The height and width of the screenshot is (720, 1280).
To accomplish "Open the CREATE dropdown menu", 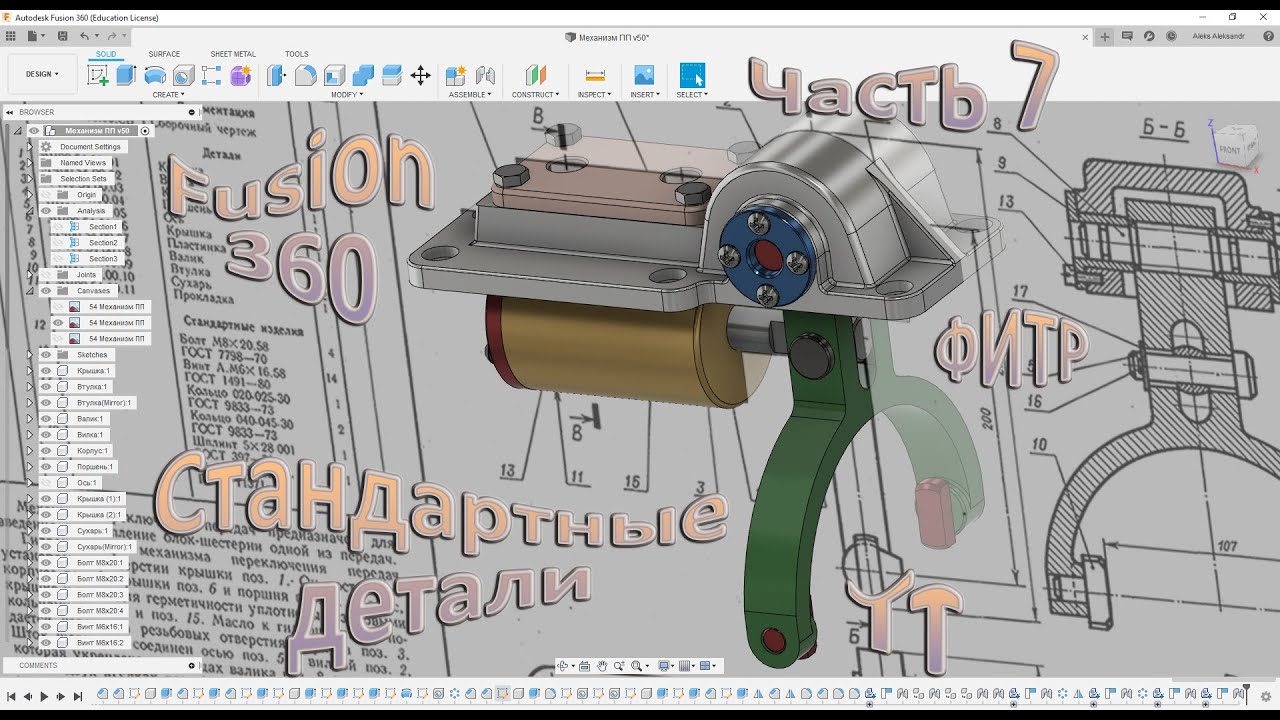I will tap(168, 95).
